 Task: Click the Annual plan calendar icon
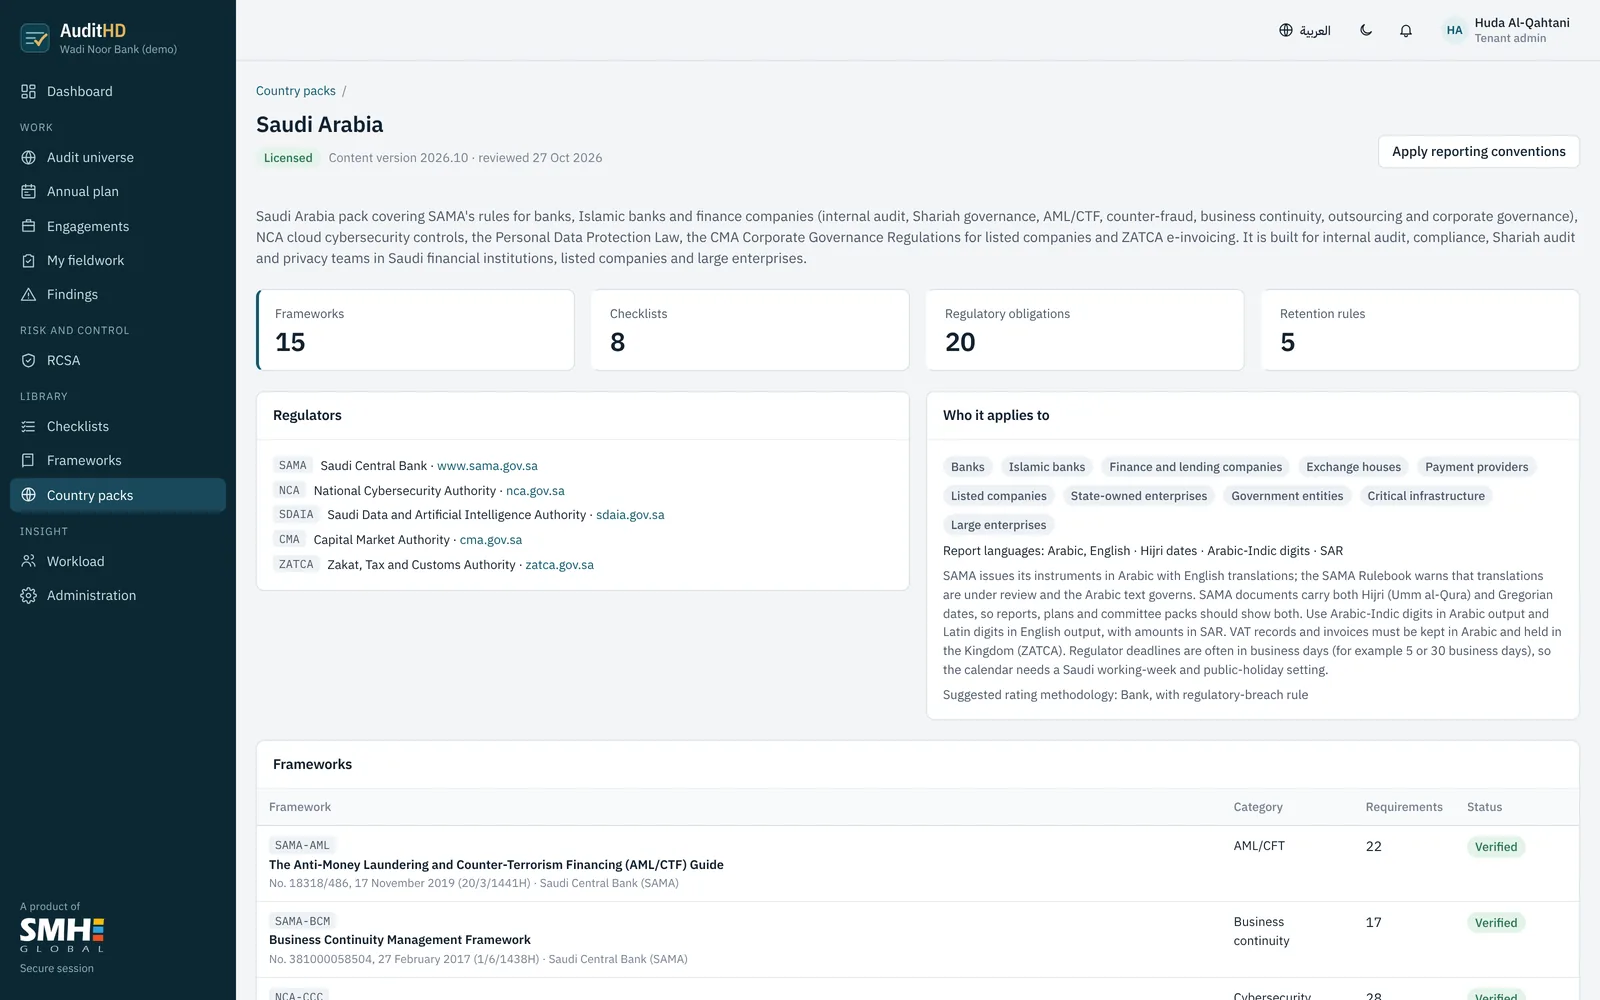[x=28, y=191]
